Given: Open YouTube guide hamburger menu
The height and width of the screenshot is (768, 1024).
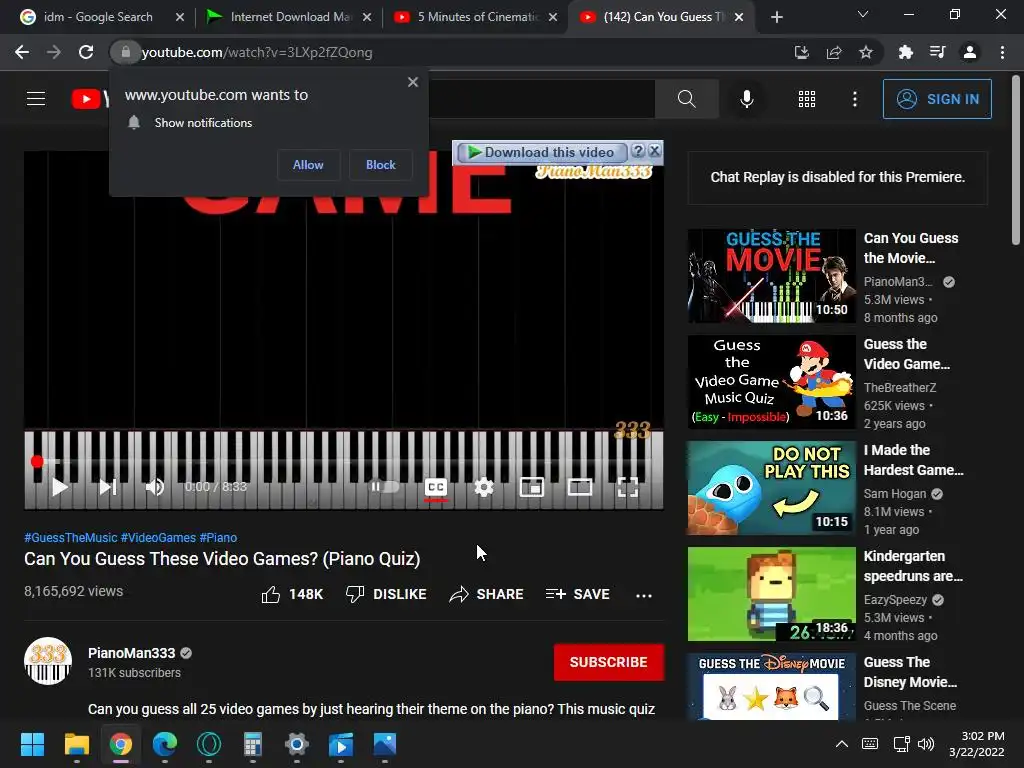Looking at the screenshot, I should click(36, 99).
